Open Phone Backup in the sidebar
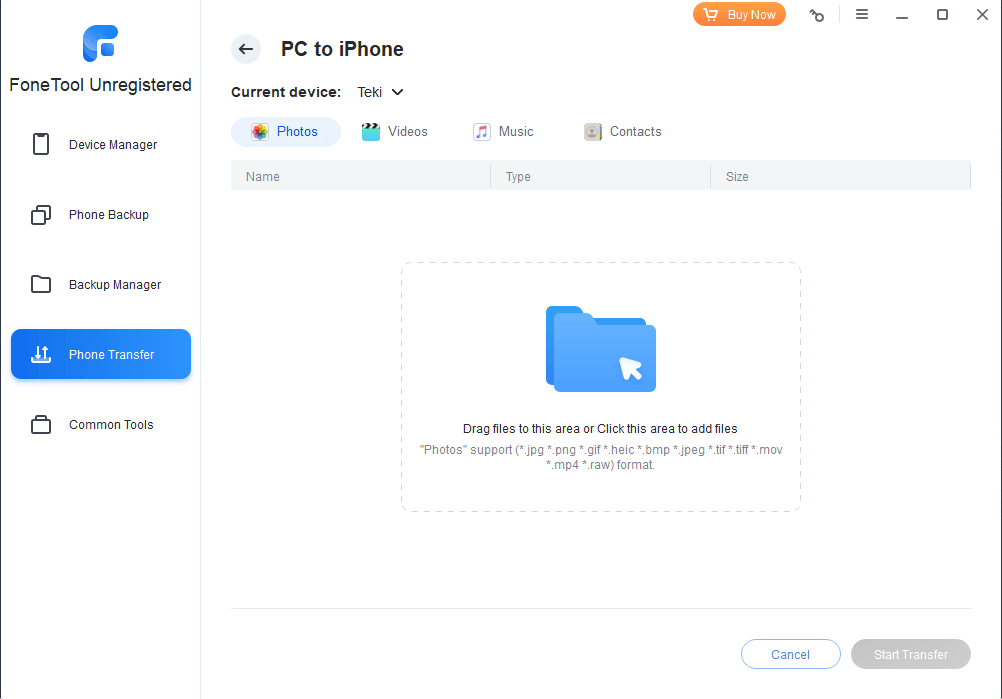This screenshot has width=1002, height=699. point(101,215)
